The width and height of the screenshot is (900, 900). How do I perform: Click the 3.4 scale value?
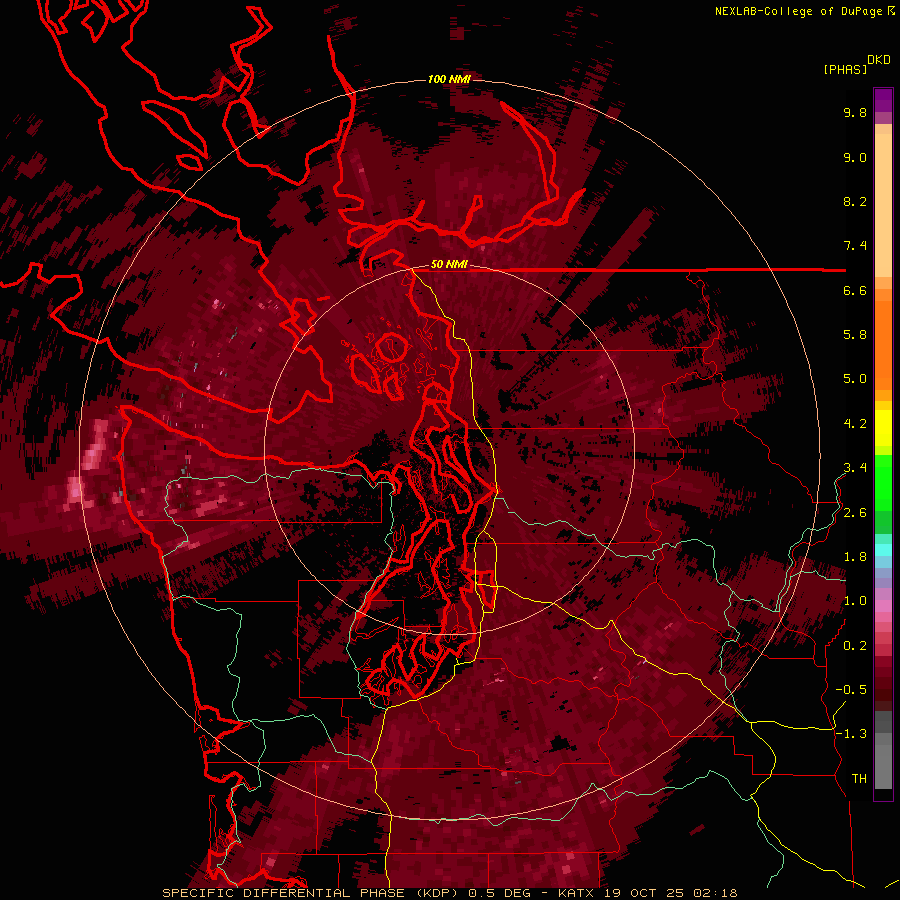point(855,468)
